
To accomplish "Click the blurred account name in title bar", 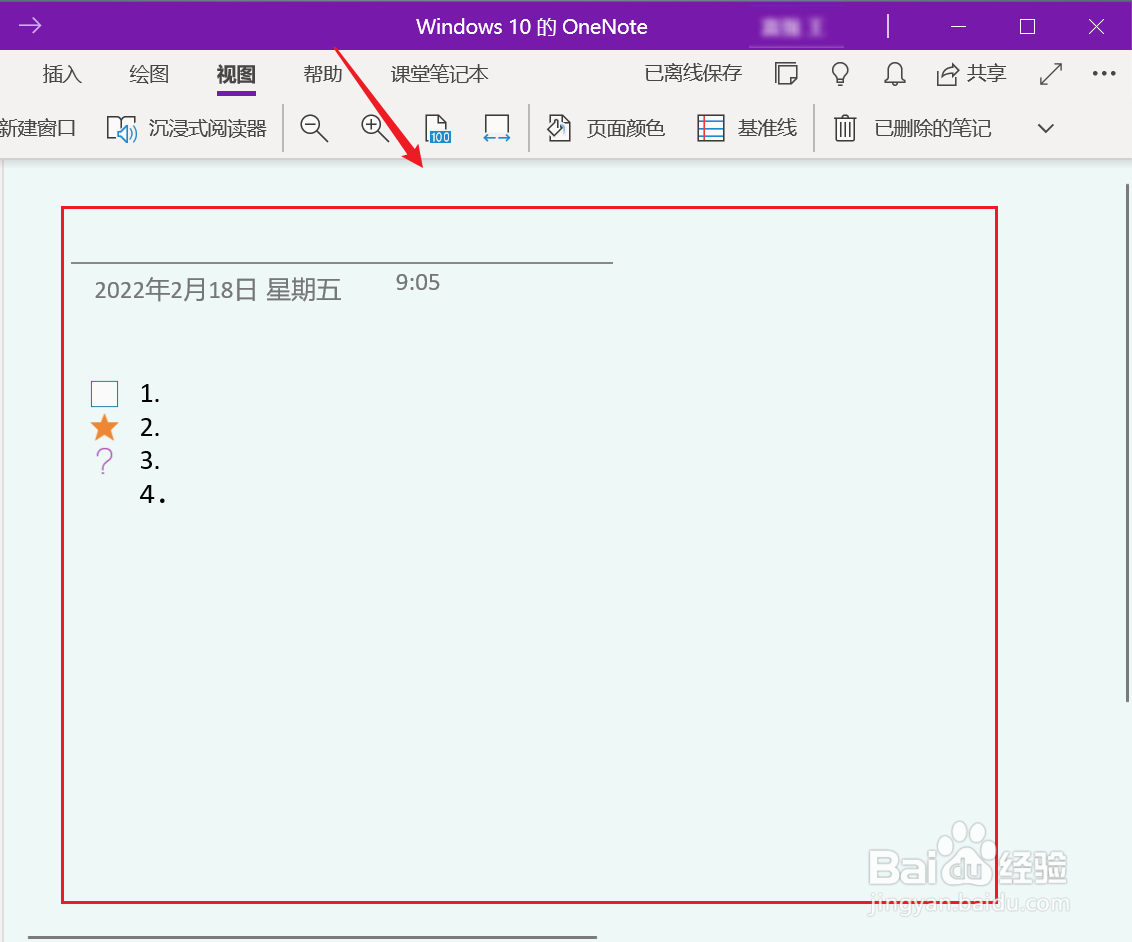I will 793,27.
